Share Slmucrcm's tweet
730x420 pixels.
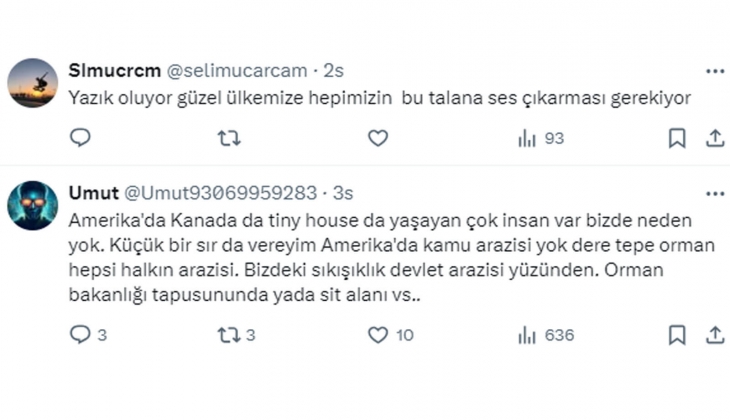[x=715, y=139]
